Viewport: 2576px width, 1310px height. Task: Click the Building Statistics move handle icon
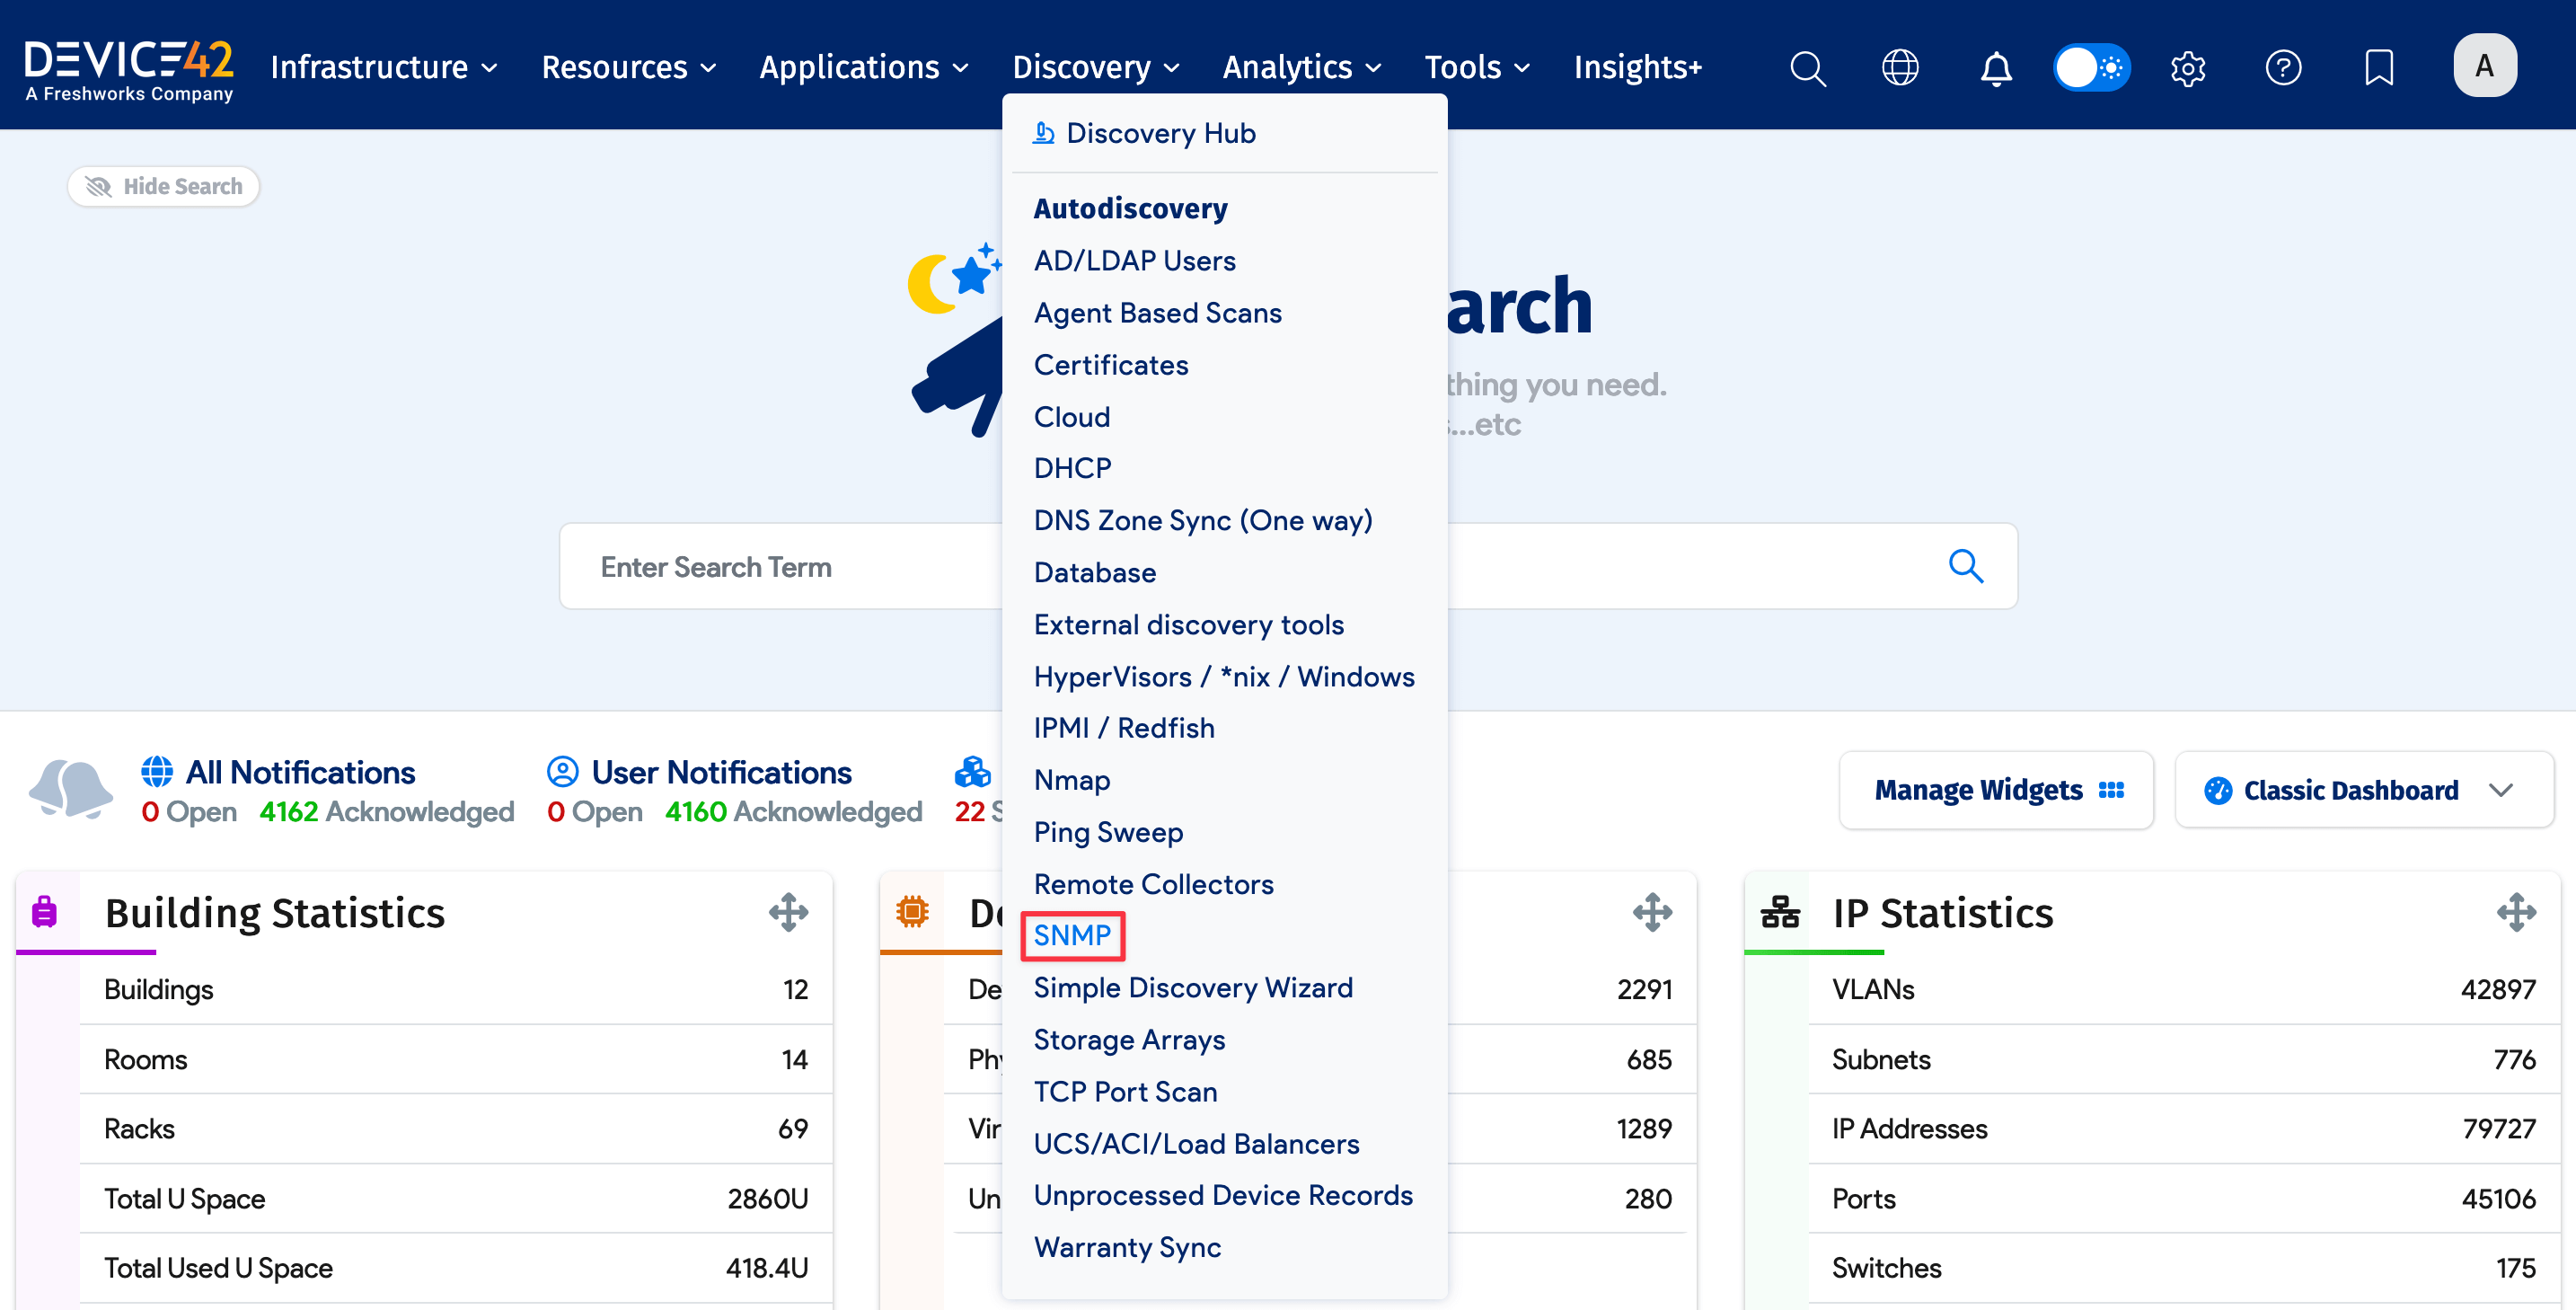tap(788, 912)
